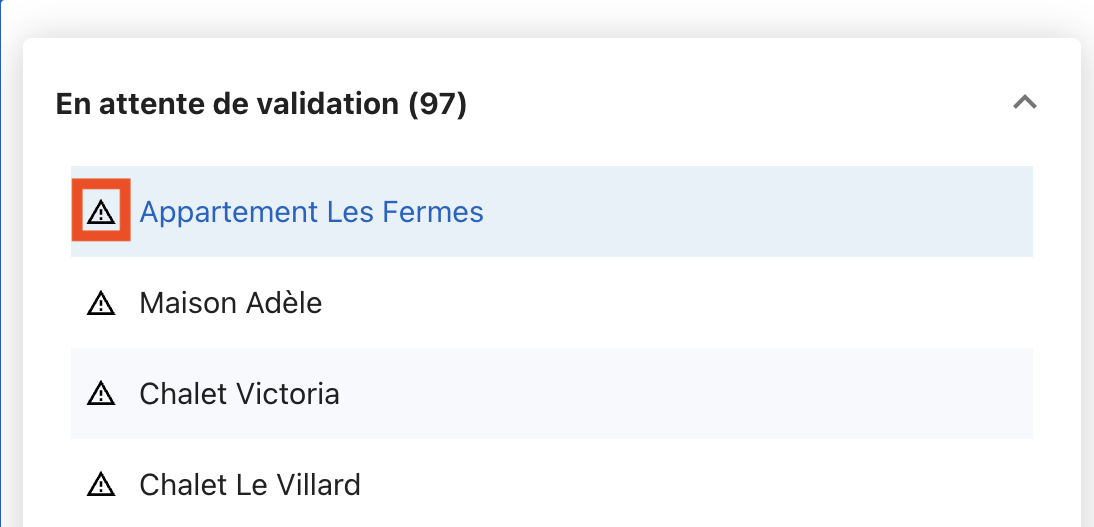This screenshot has height=527, width=1094.
Task: Open the Chalet Le Villard listing
Action: [x=249, y=485]
